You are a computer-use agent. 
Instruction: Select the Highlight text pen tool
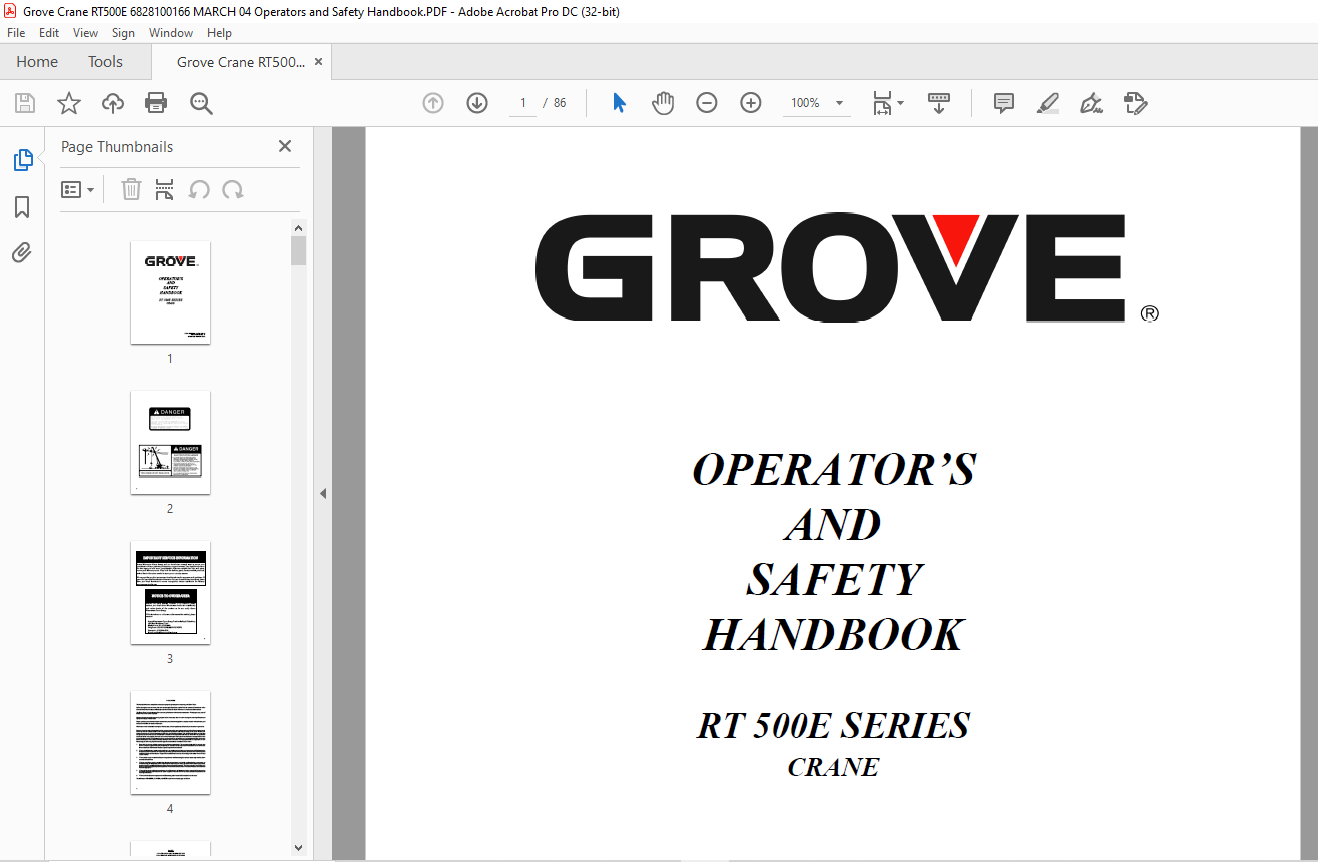1048,103
